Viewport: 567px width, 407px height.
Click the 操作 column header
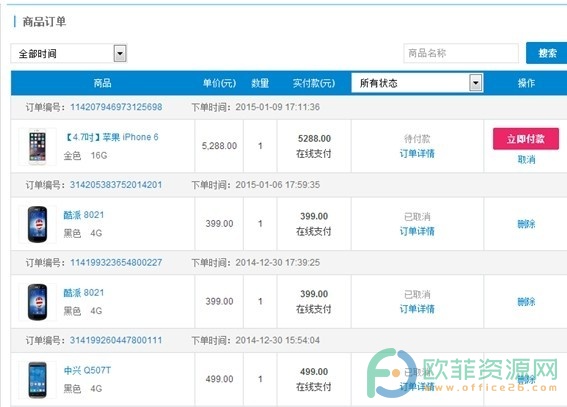pos(526,83)
